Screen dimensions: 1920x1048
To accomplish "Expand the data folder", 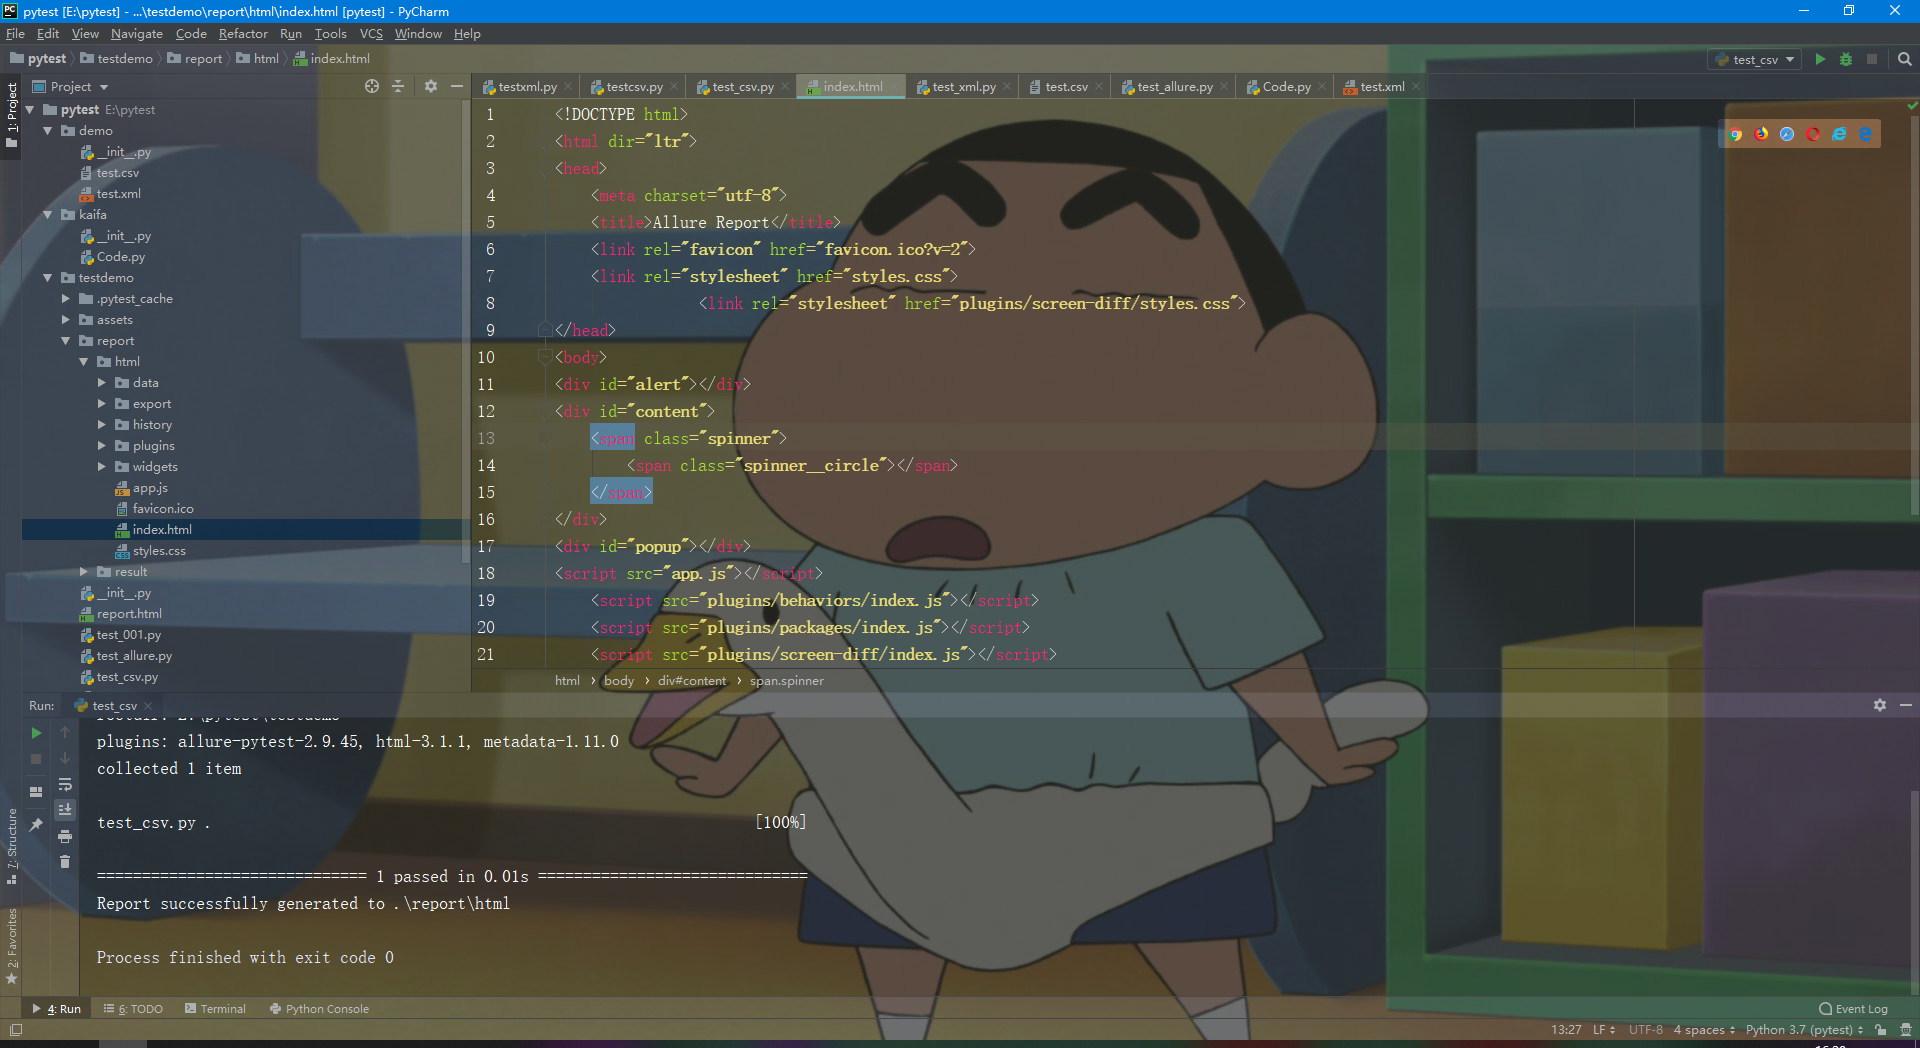I will coord(102,383).
